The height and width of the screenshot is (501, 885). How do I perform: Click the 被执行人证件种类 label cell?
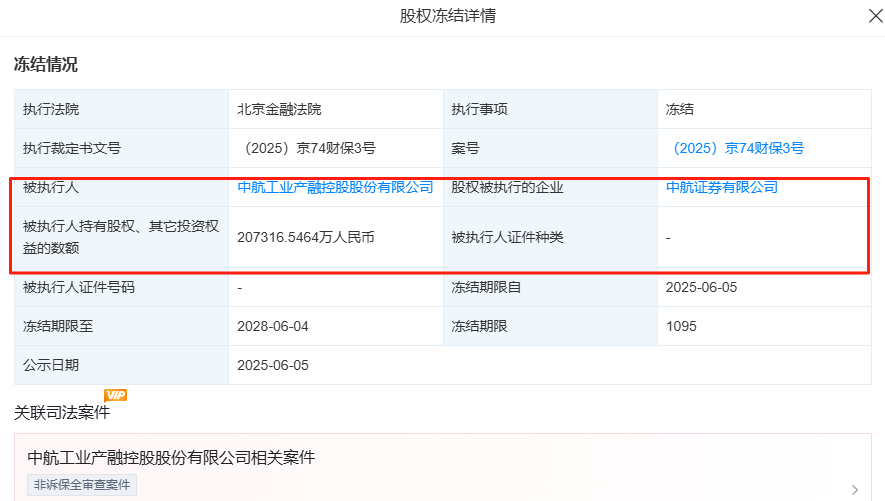coord(550,237)
